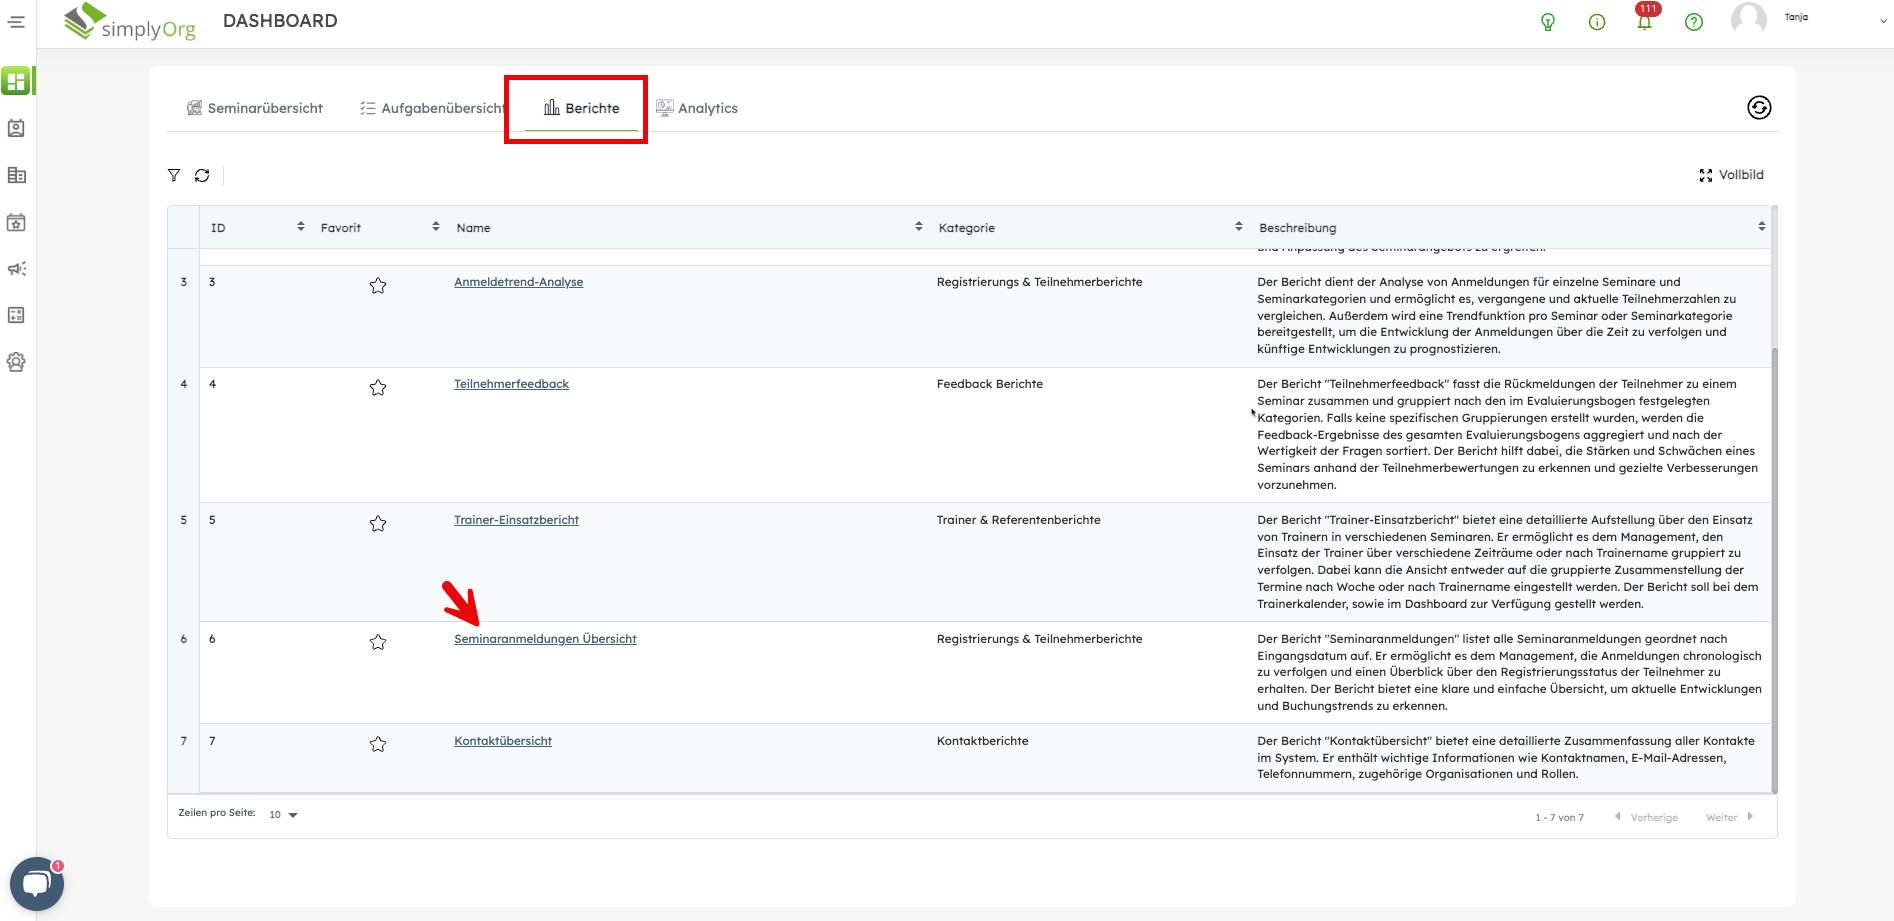Open settings gear in sidebar
1894x921 pixels.
tap(16, 362)
